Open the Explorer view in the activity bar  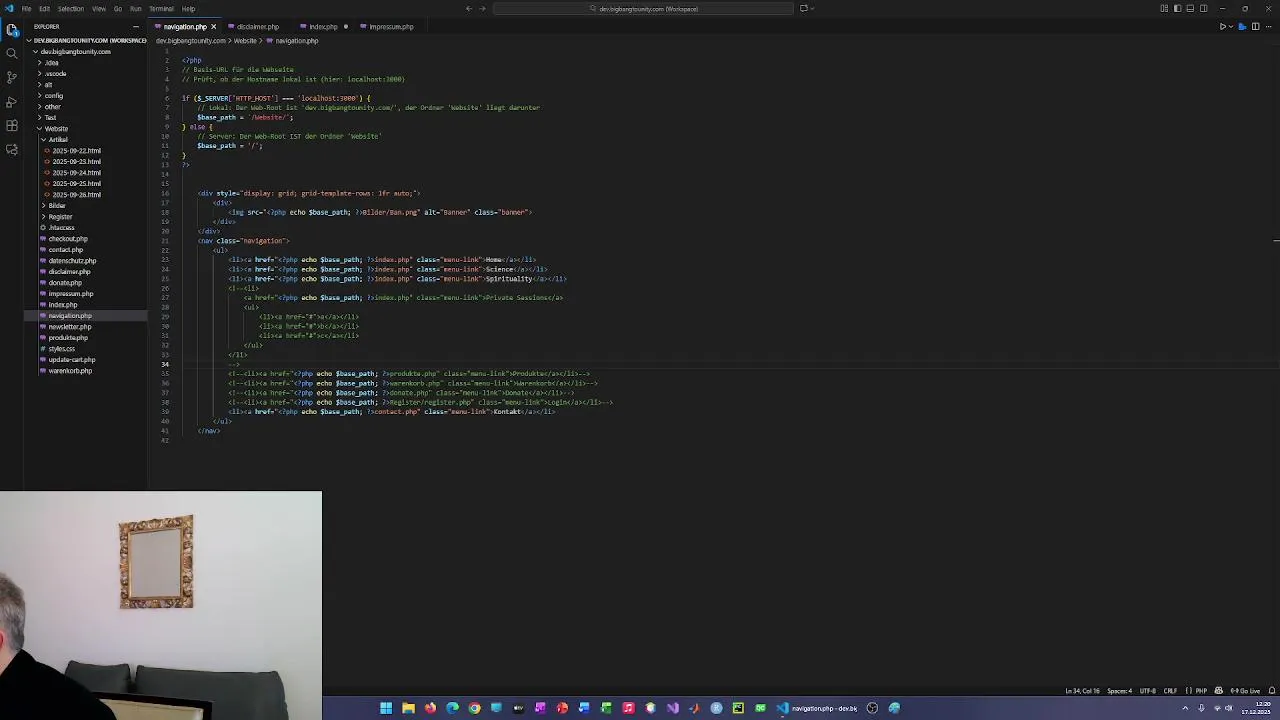tap(12, 30)
